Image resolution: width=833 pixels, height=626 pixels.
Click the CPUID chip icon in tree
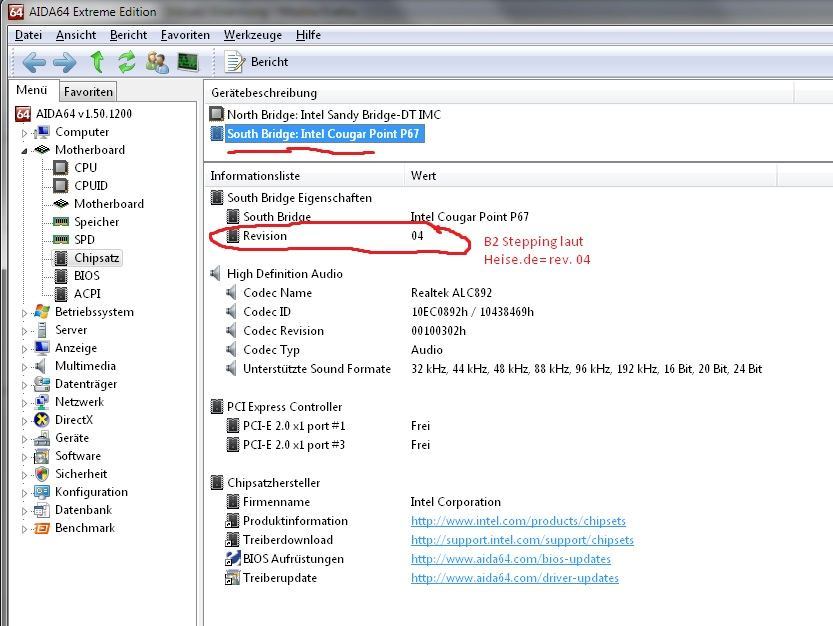(61, 185)
